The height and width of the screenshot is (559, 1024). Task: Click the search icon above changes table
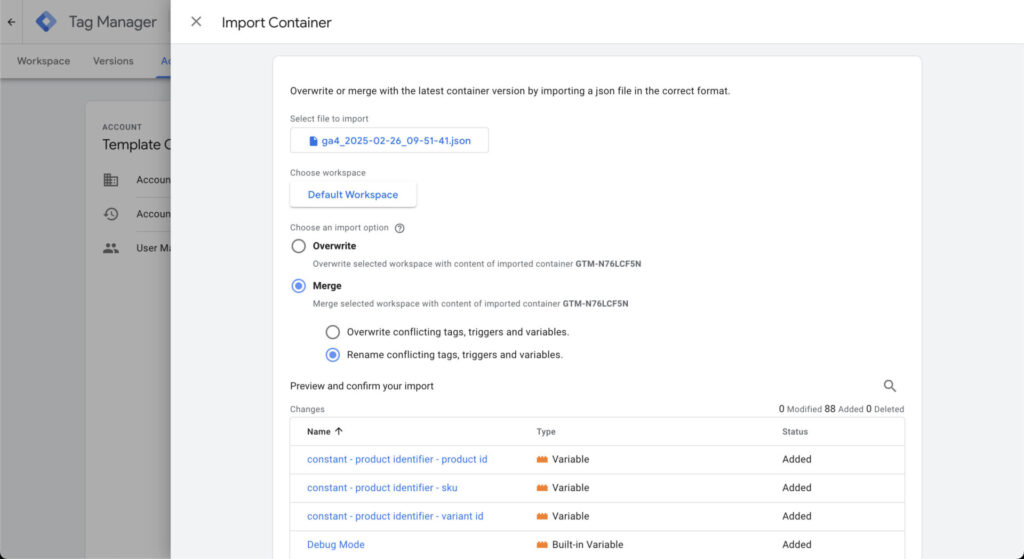coord(890,386)
